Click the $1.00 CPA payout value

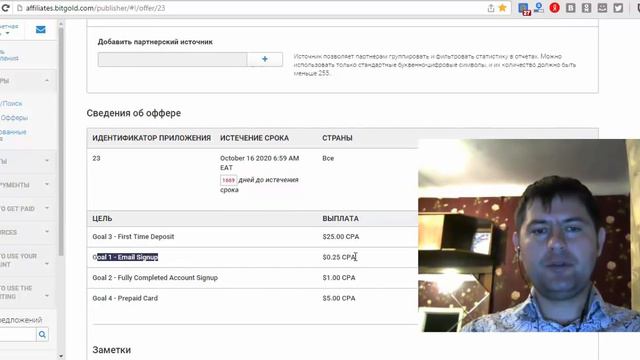pos(339,278)
